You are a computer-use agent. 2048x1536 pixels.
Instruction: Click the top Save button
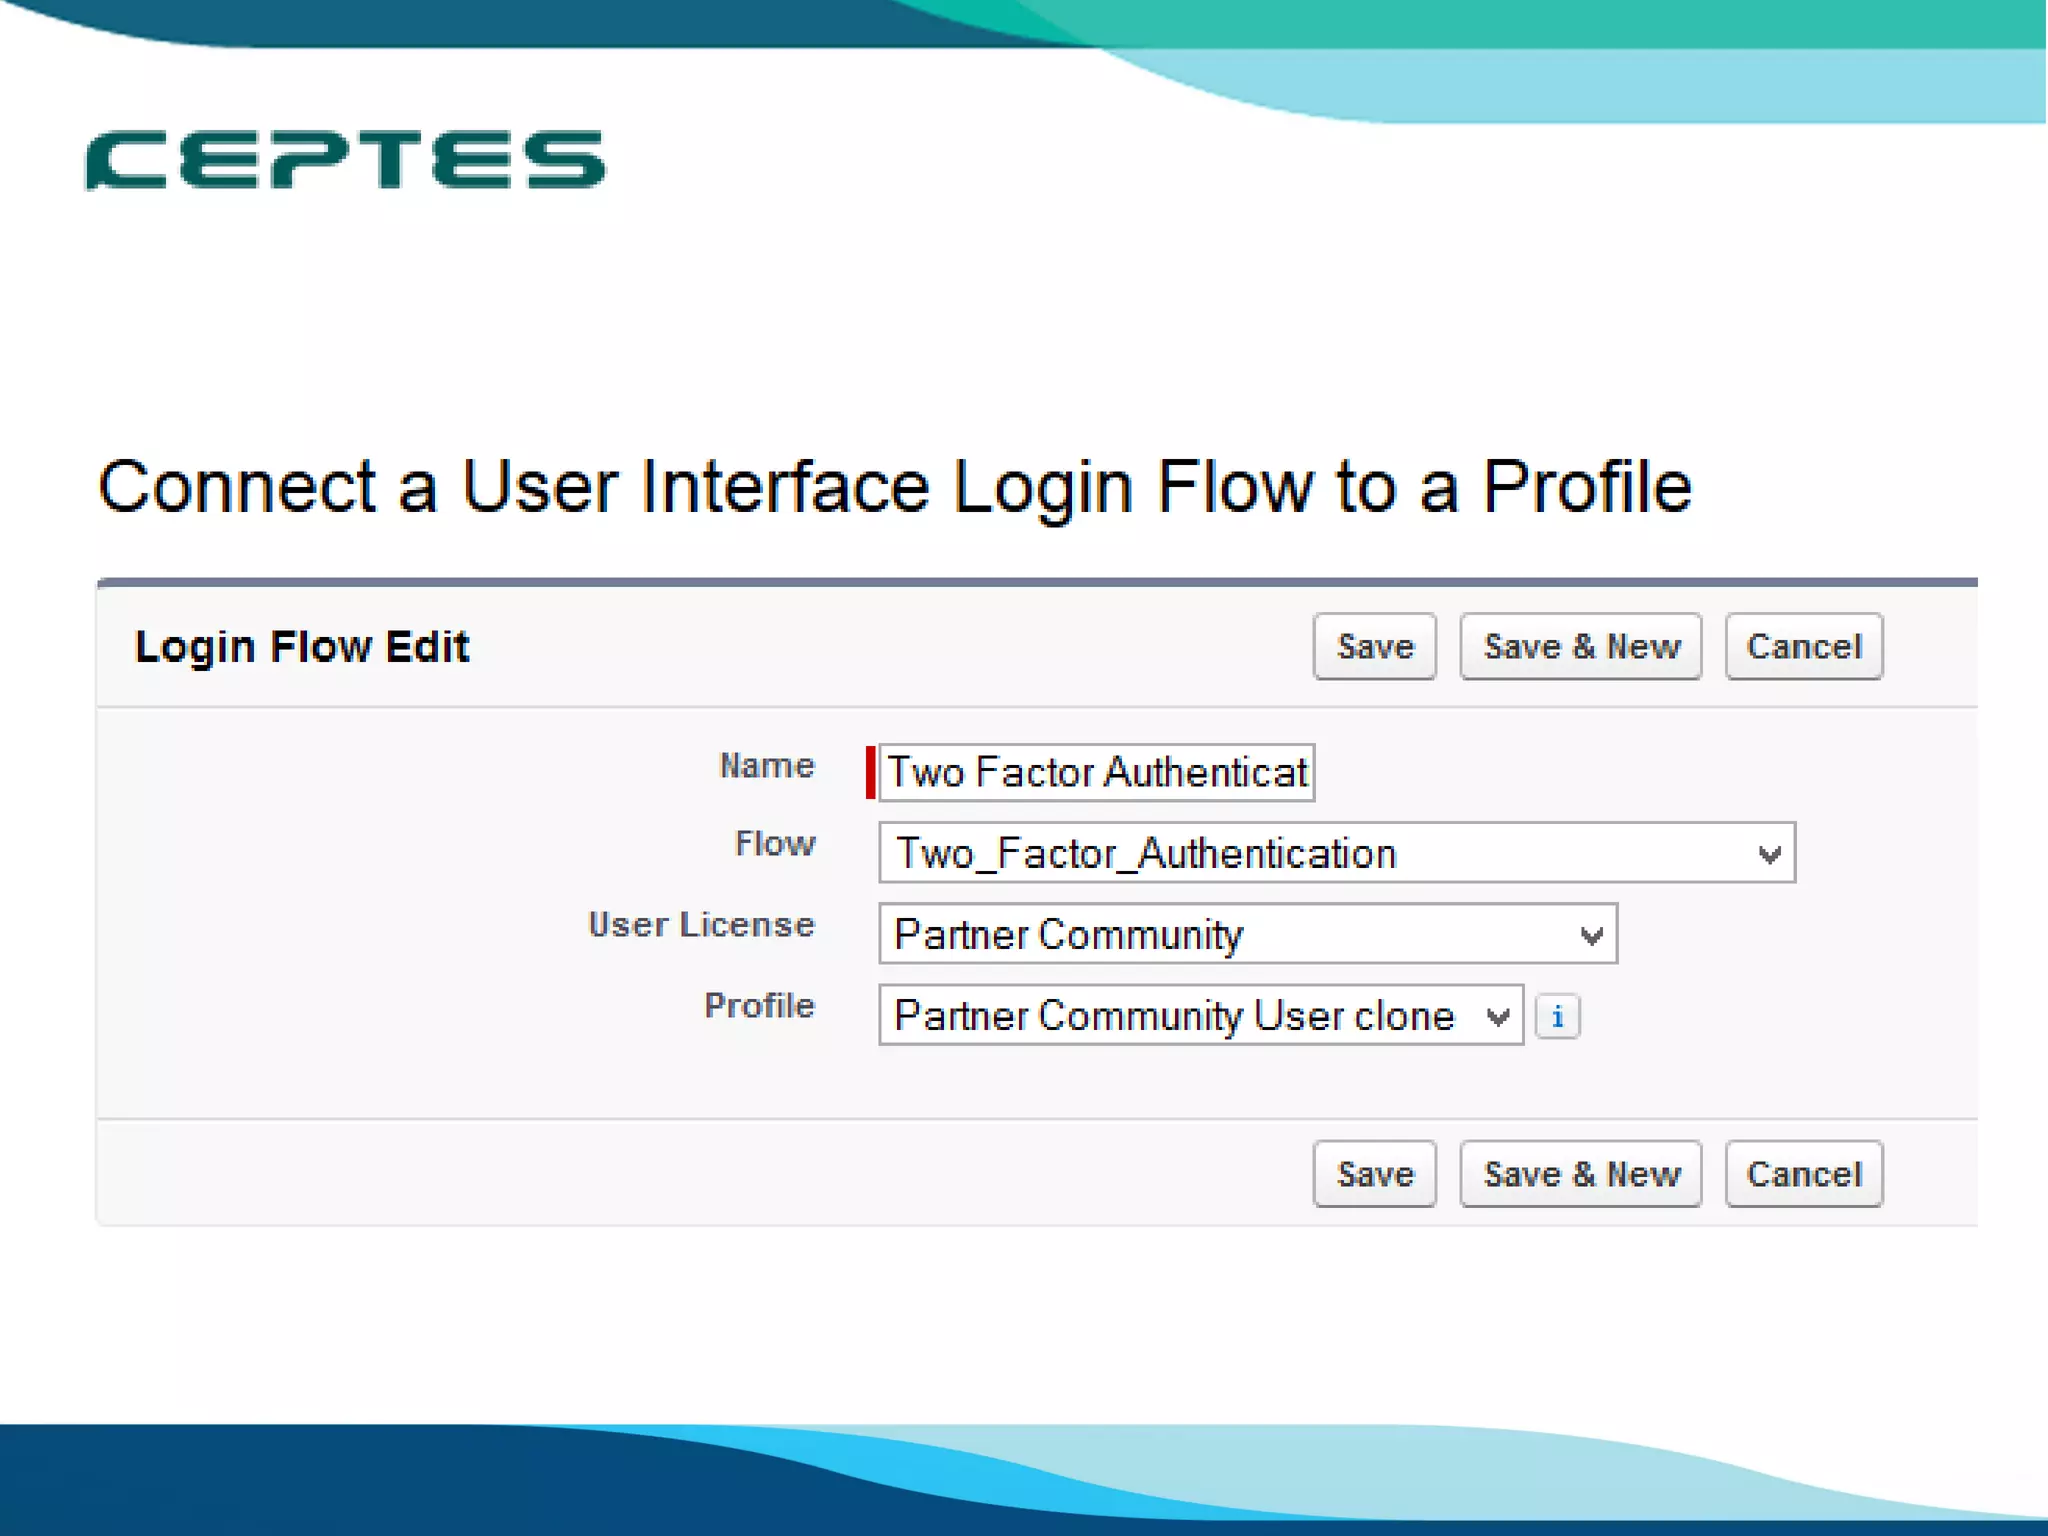click(1375, 647)
